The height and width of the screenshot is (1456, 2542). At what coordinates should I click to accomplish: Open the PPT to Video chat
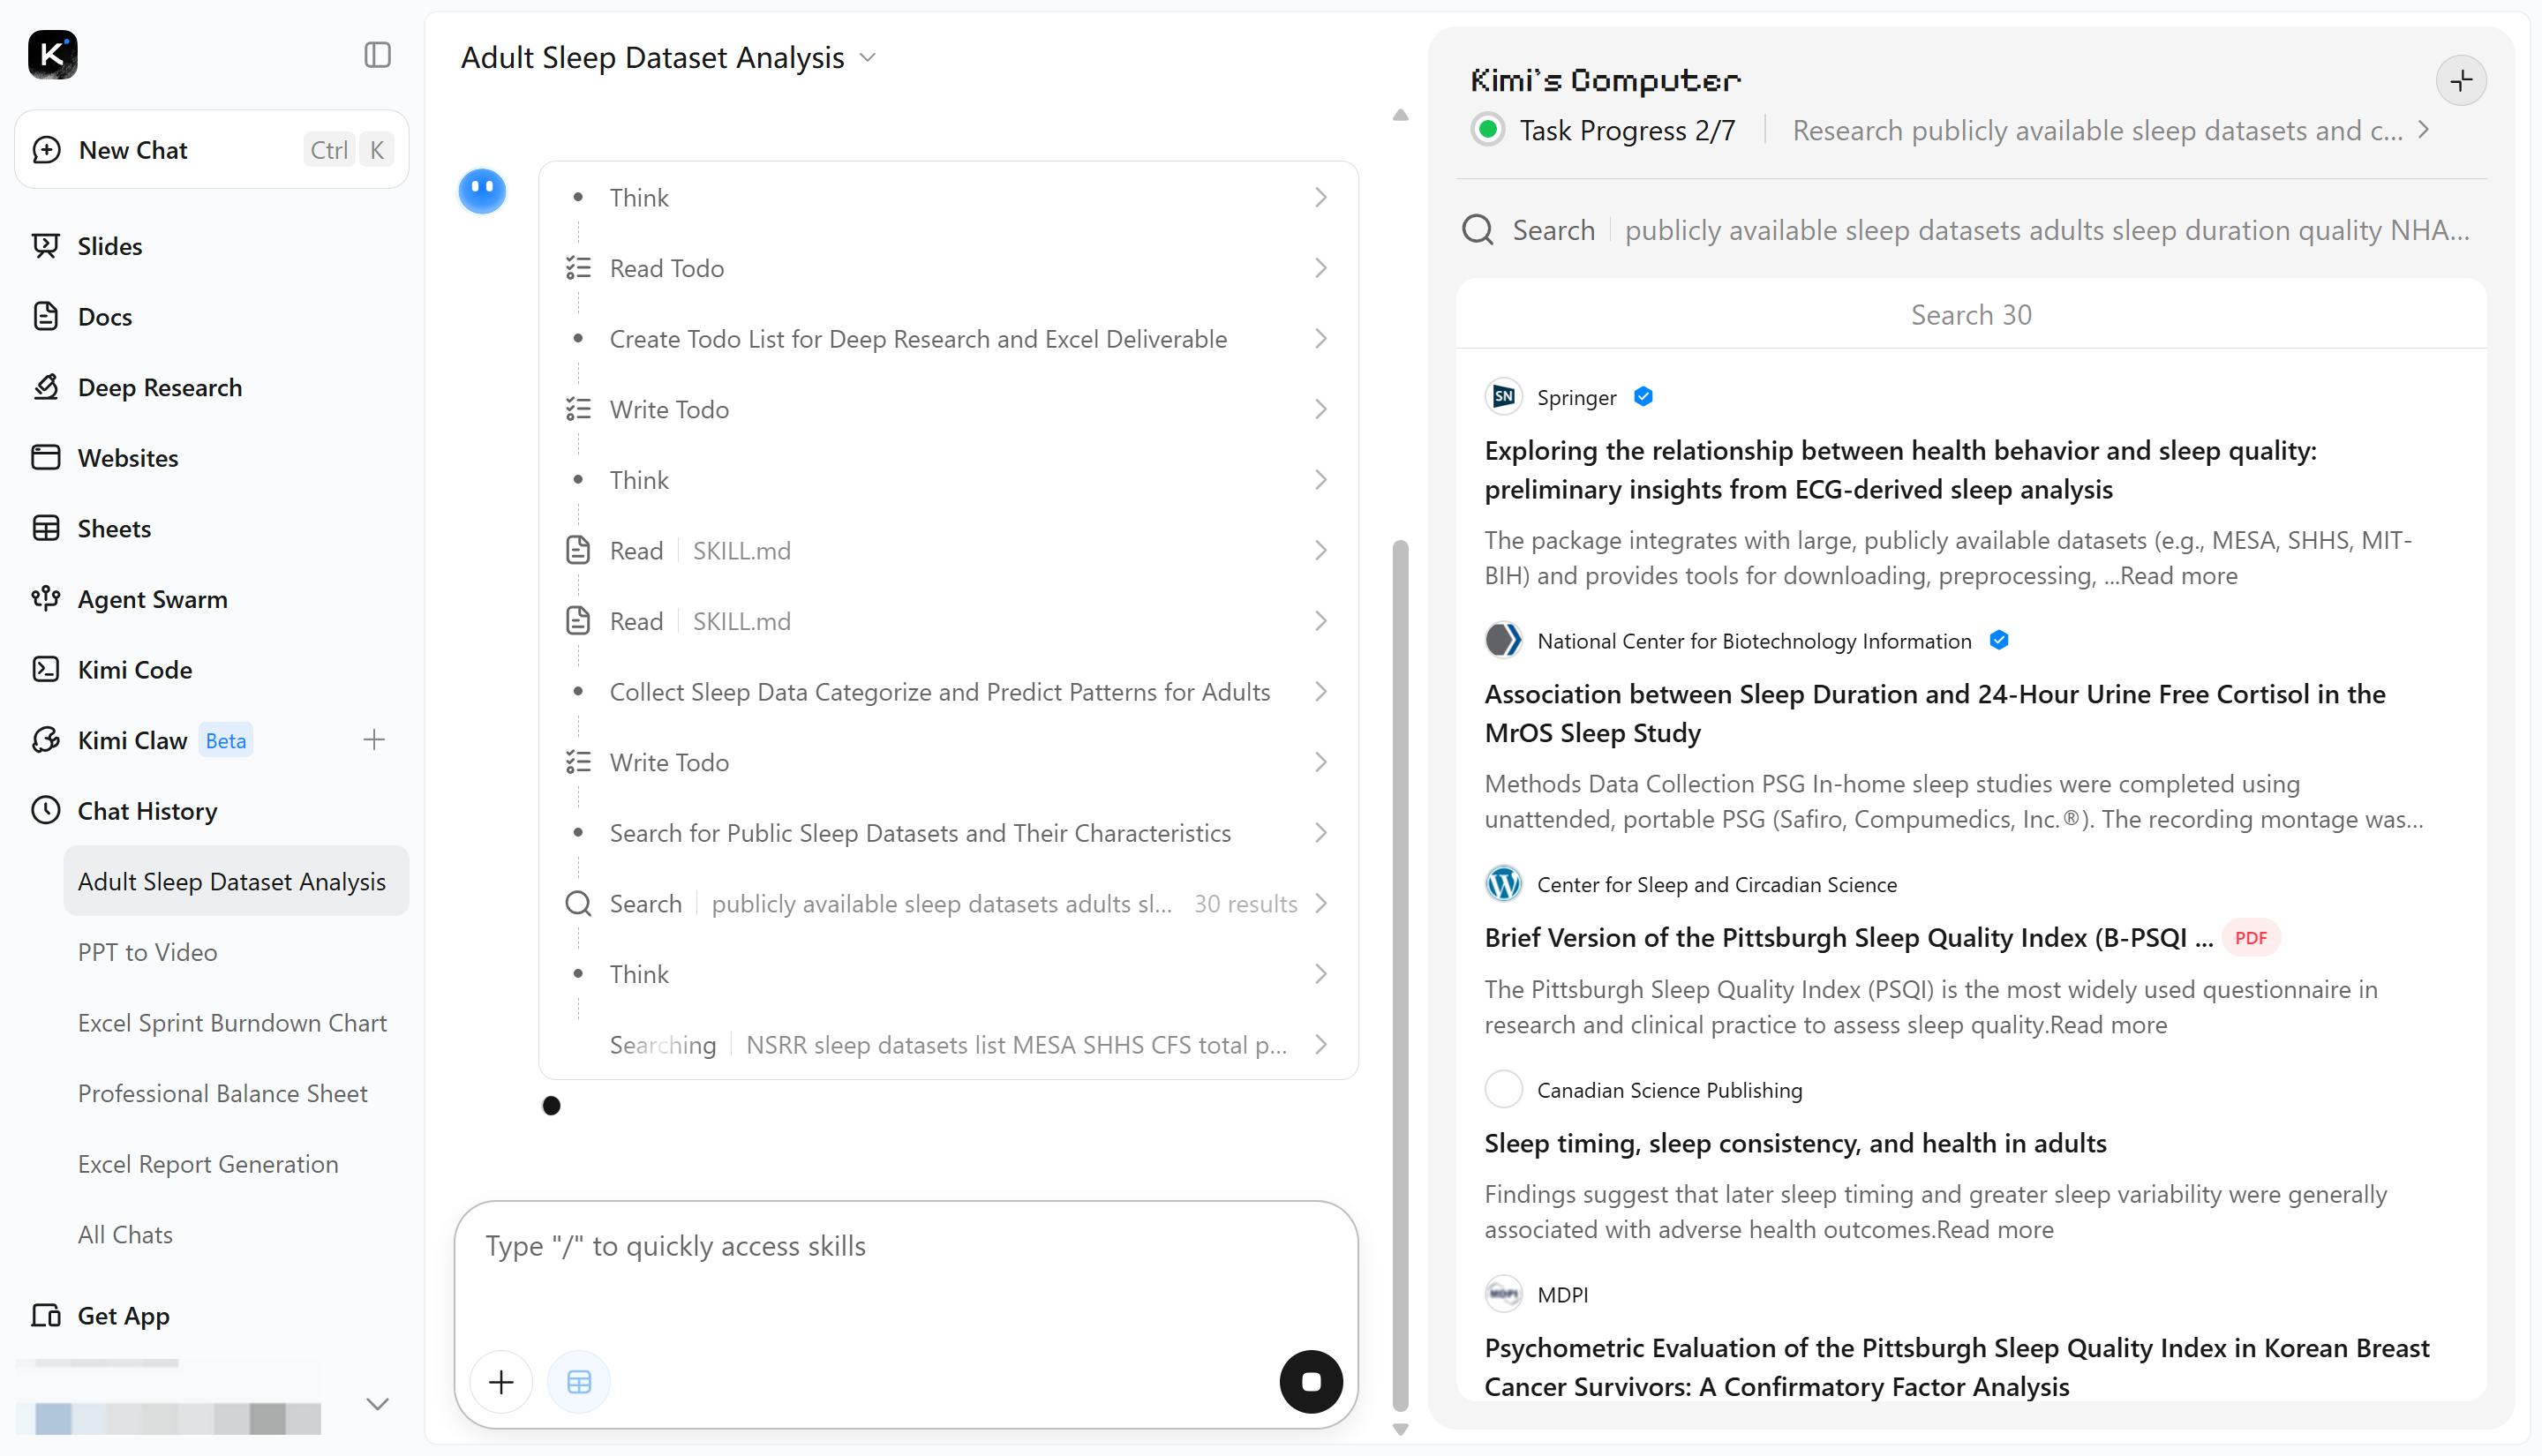[148, 952]
